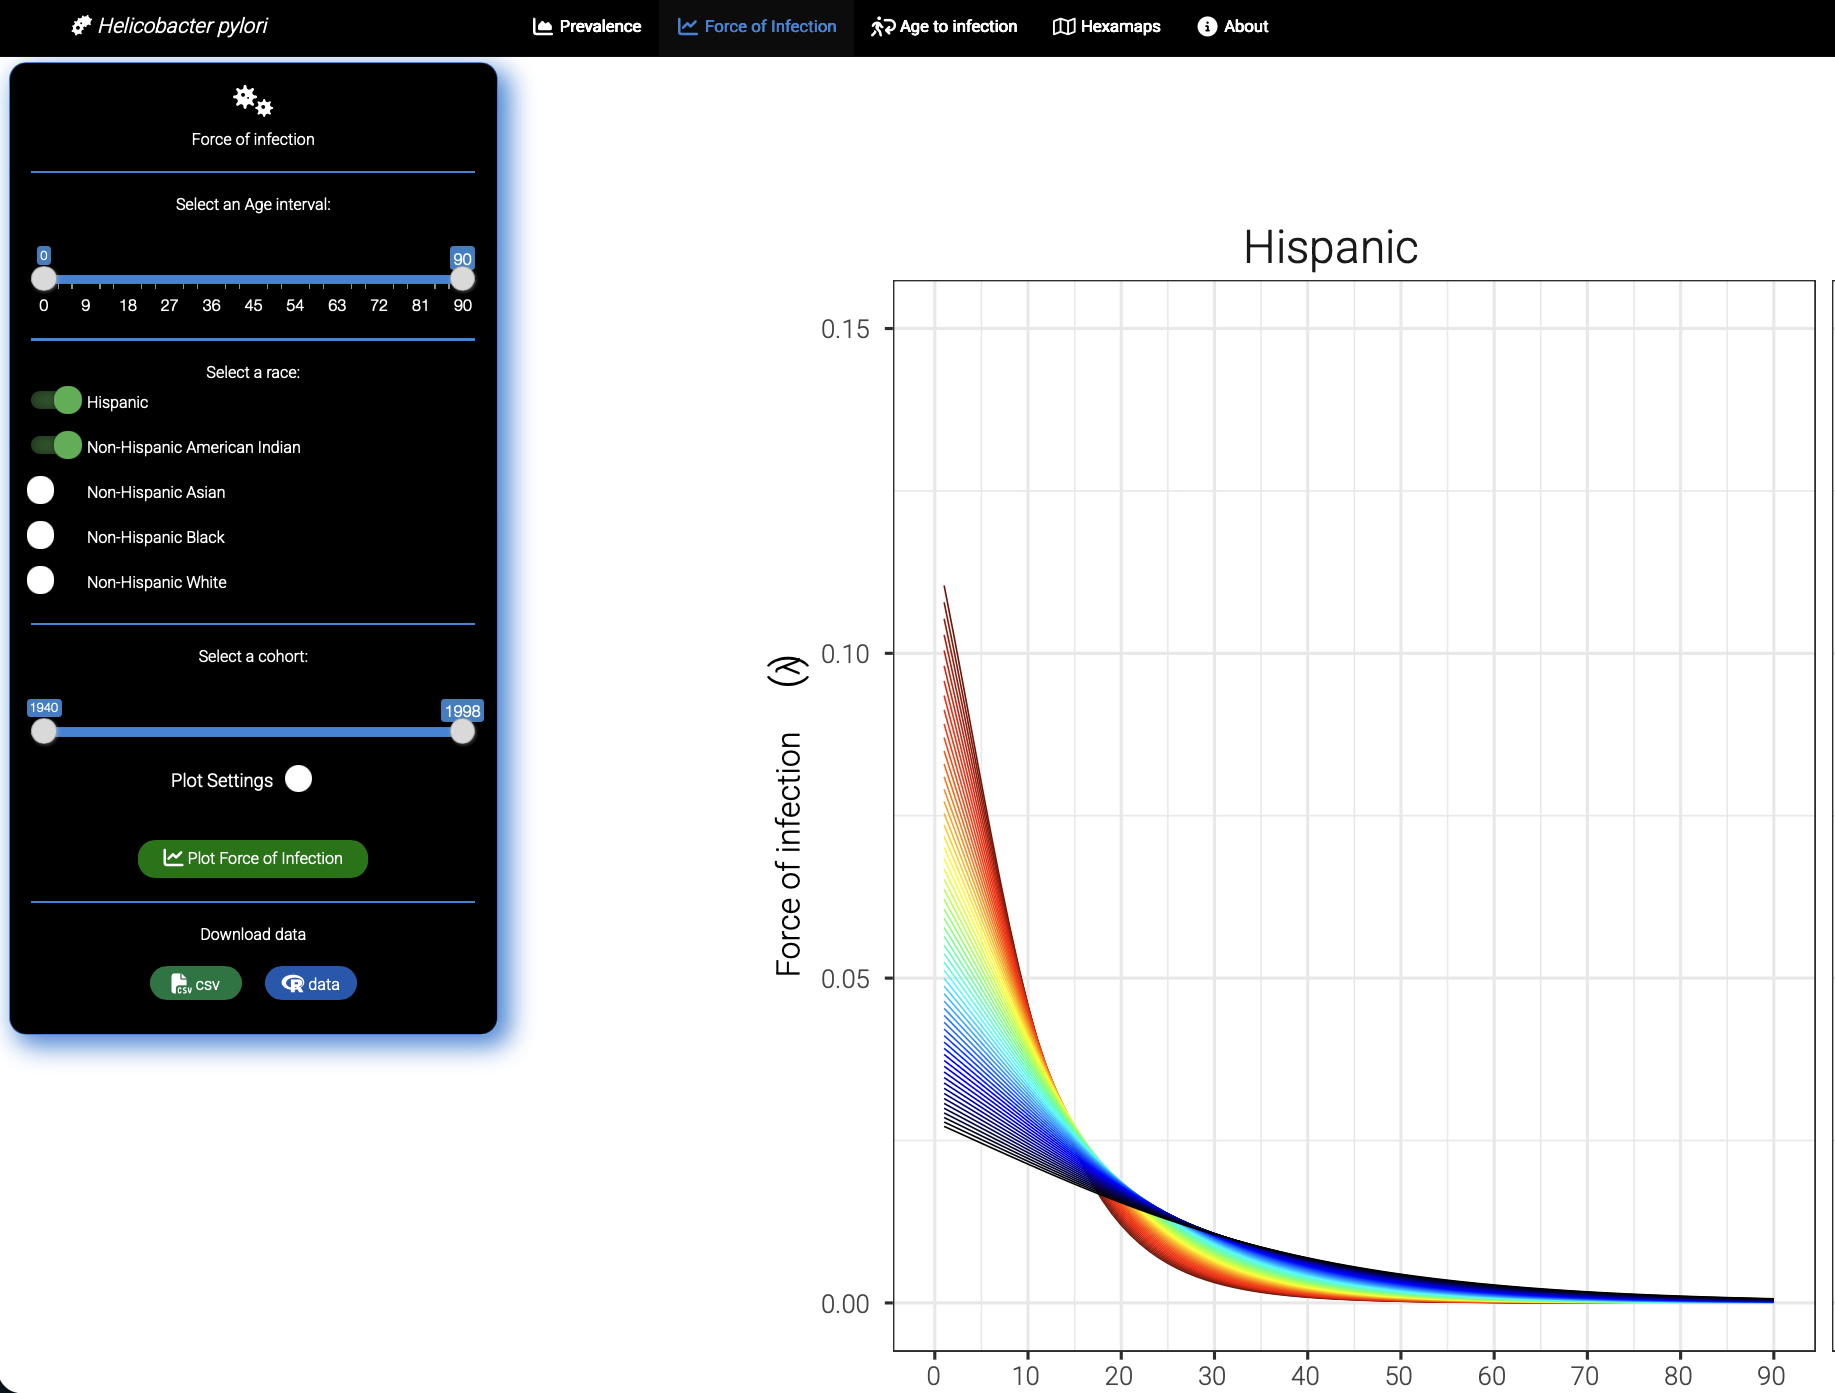Image resolution: width=1835 pixels, height=1393 pixels.
Task: Click the age slider upper handle at 90
Action: (x=462, y=279)
